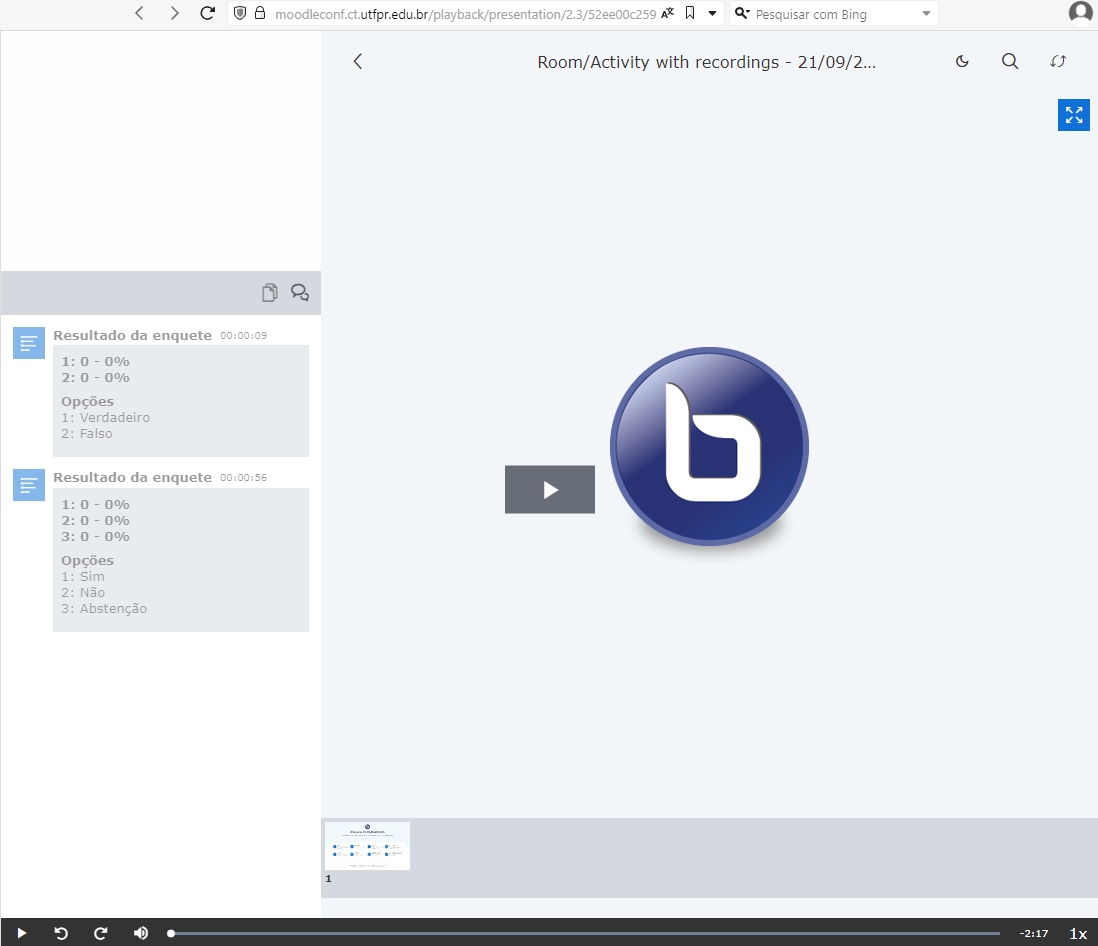Open the tracker shield icon in address bar
1098x946 pixels.
[x=239, y=13]
